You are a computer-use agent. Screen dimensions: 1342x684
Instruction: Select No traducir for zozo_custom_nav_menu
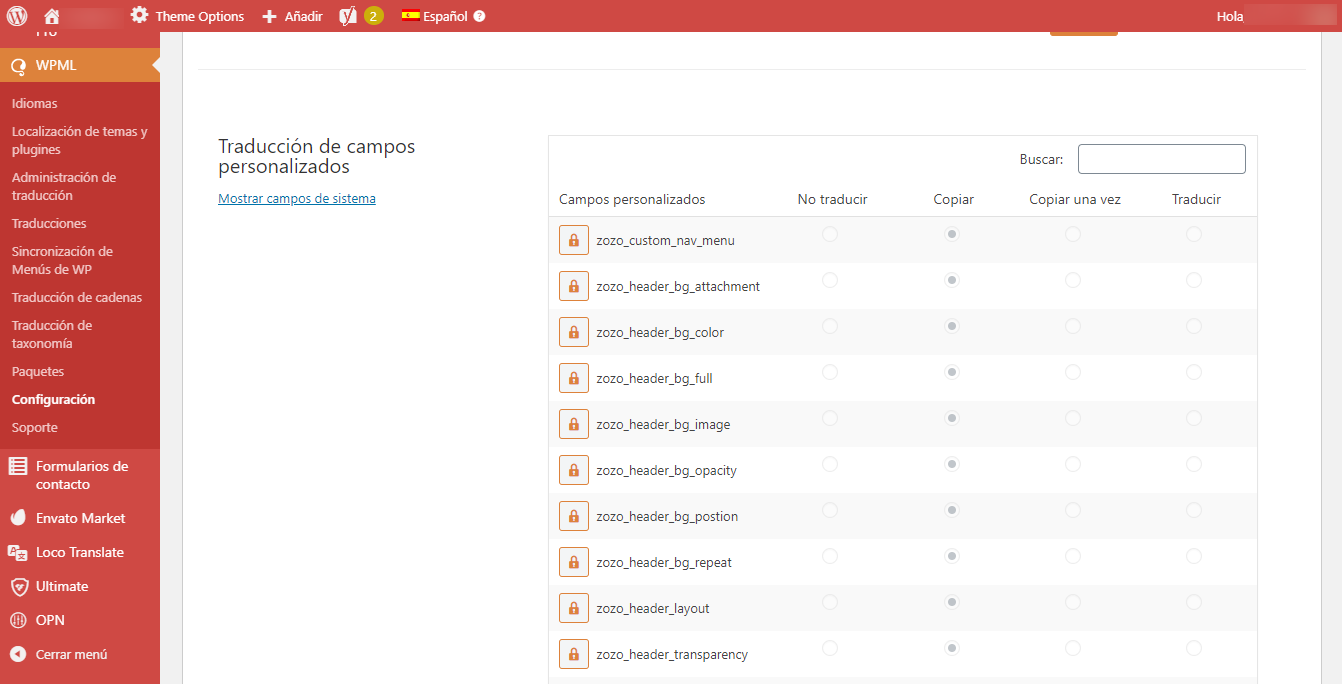830,234
